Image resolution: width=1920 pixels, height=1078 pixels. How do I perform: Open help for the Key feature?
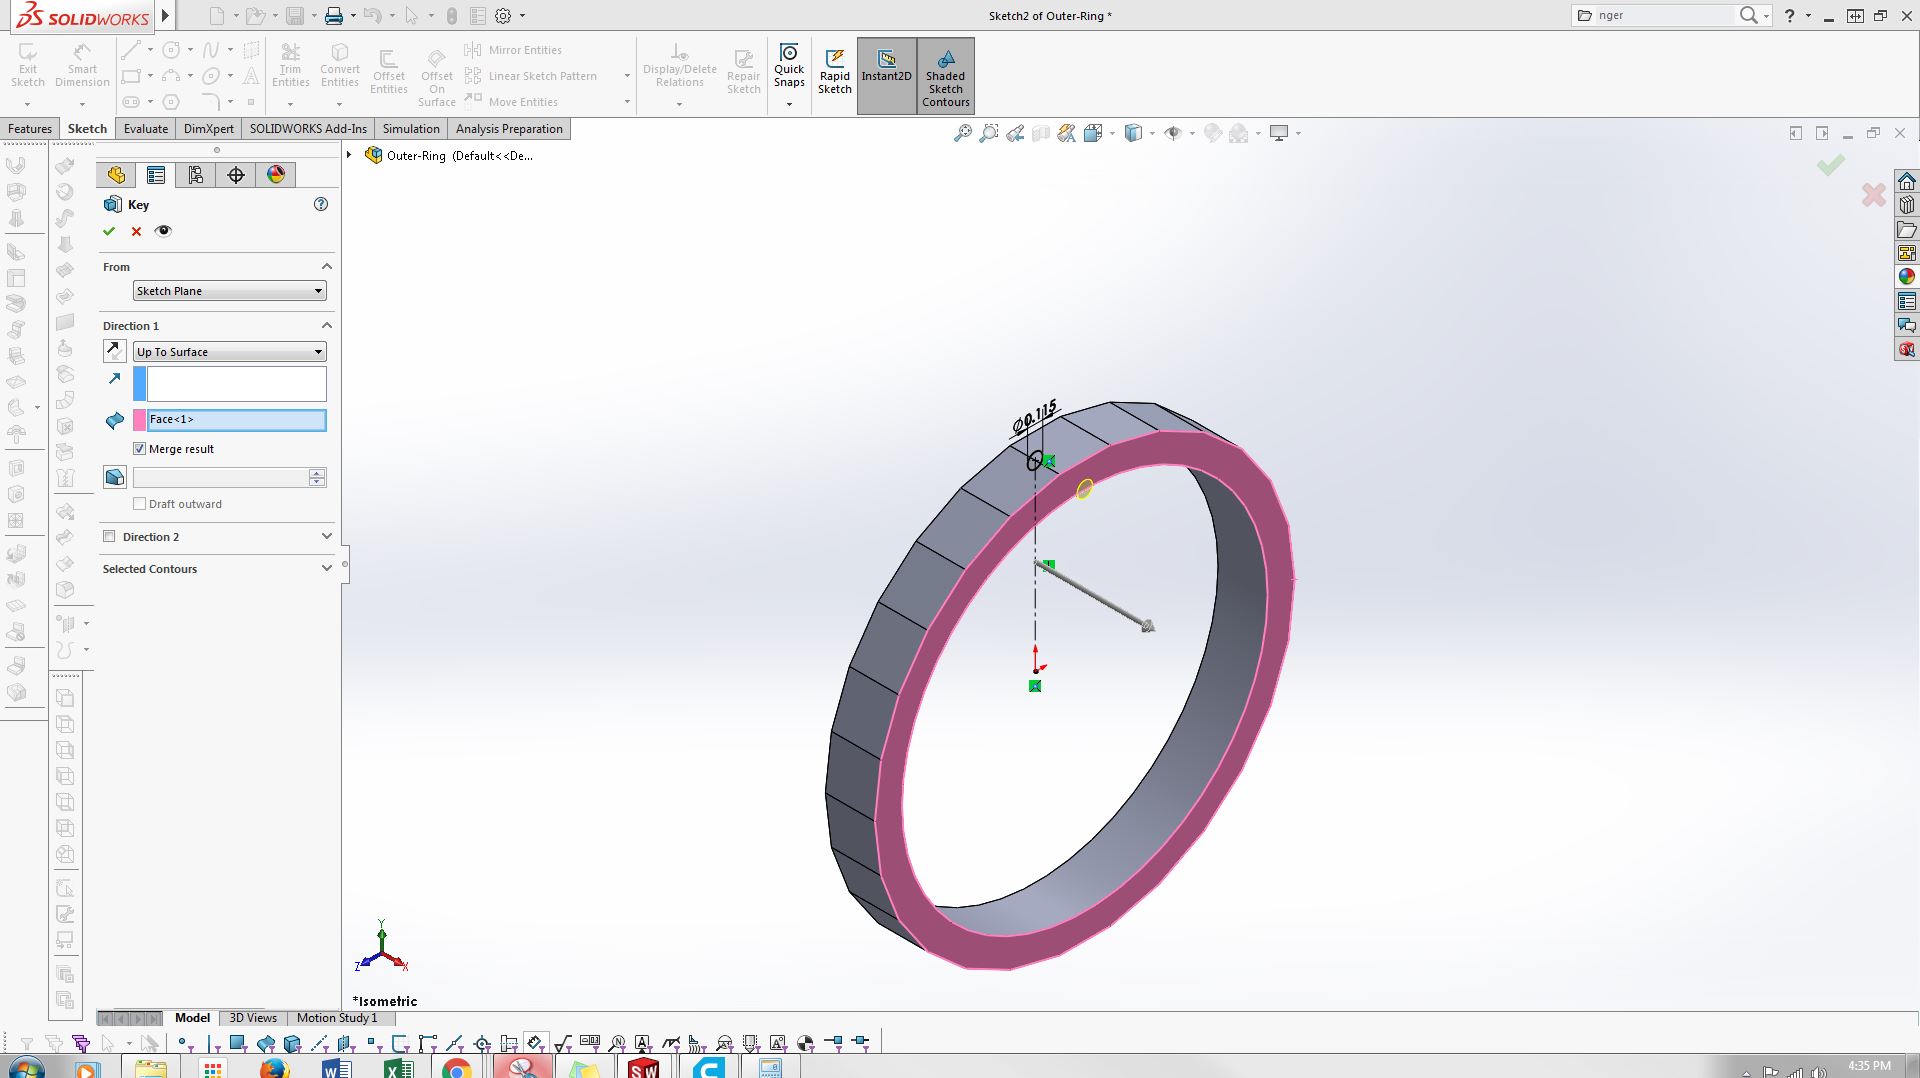pyautogui.click(x=321, y=204)
